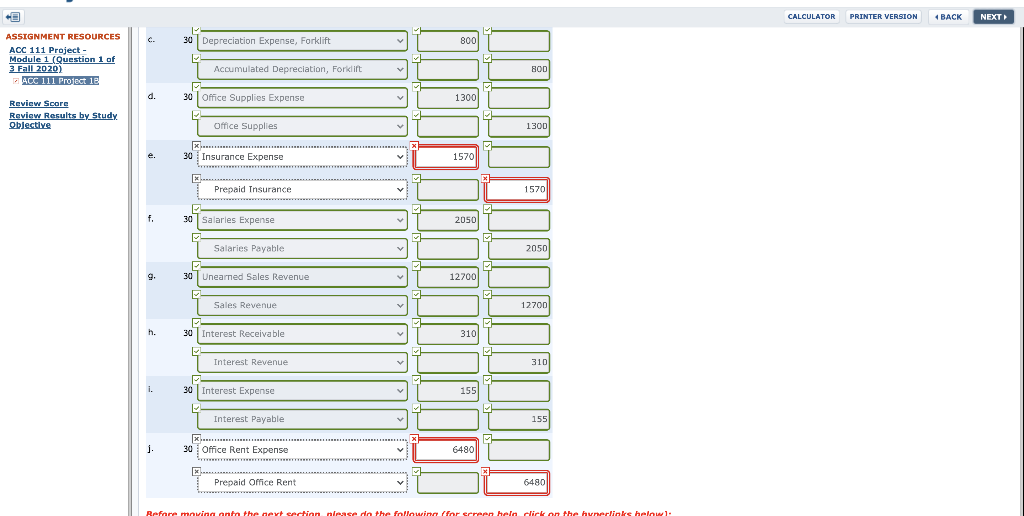
Task: Open Office Supplies credit account dropdown
Action: point(302,126)
